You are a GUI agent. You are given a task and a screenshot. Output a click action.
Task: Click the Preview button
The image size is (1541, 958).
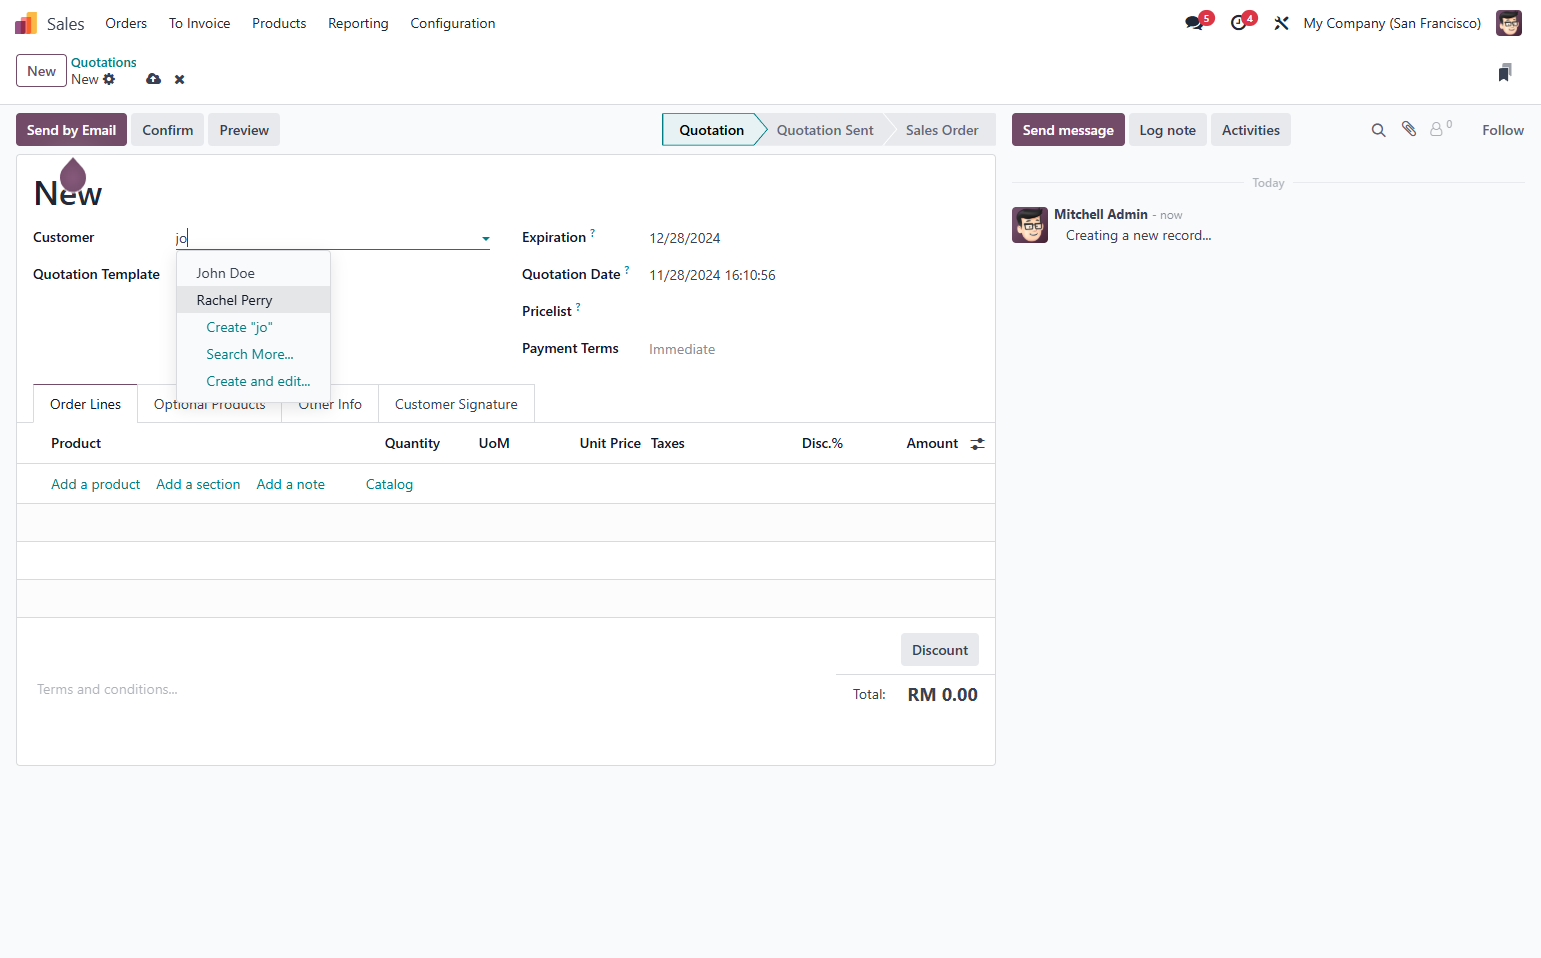[244, 130]
